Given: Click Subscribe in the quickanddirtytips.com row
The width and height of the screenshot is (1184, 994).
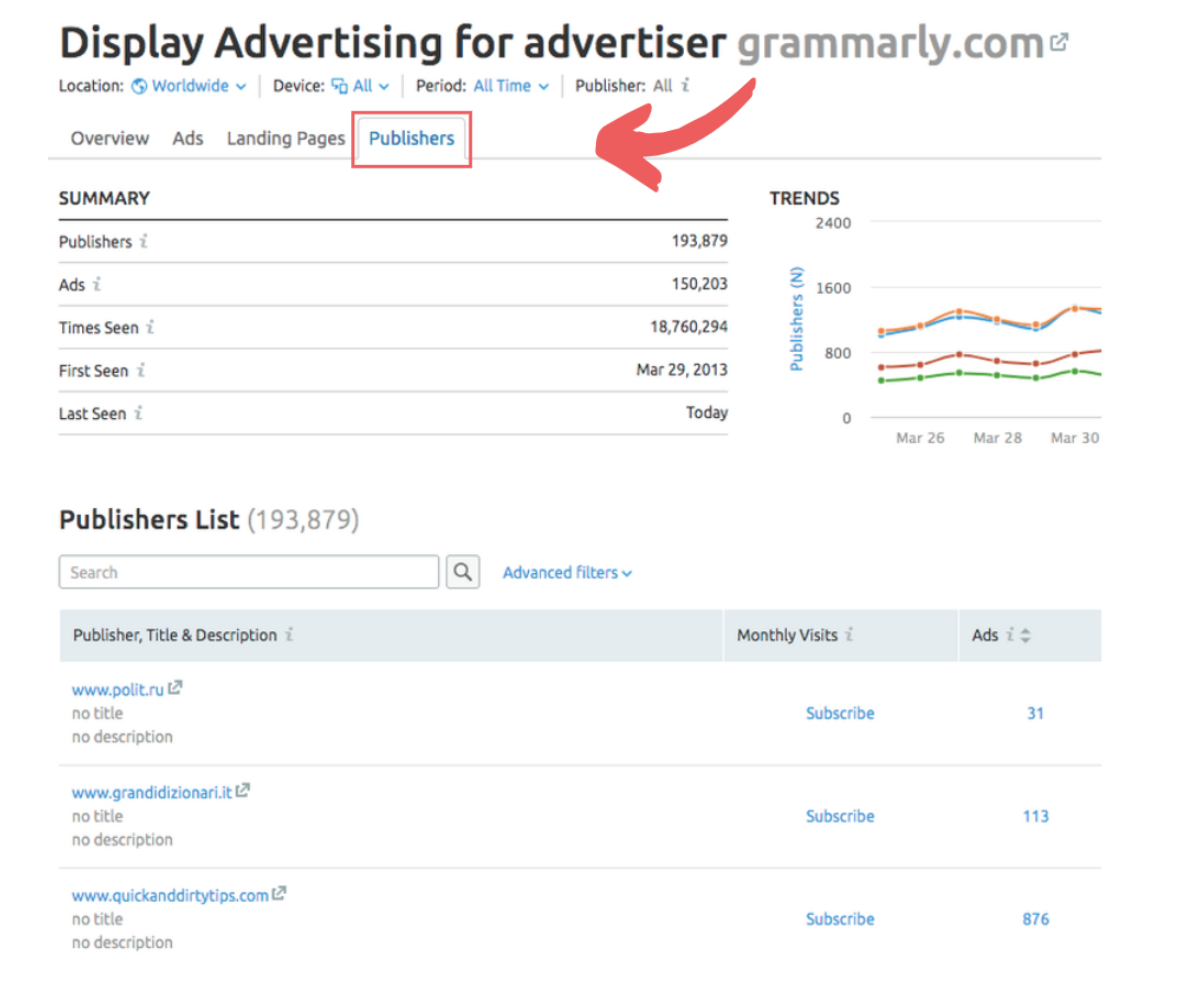Looking at the screenshot, I should [x=840, y=918].
